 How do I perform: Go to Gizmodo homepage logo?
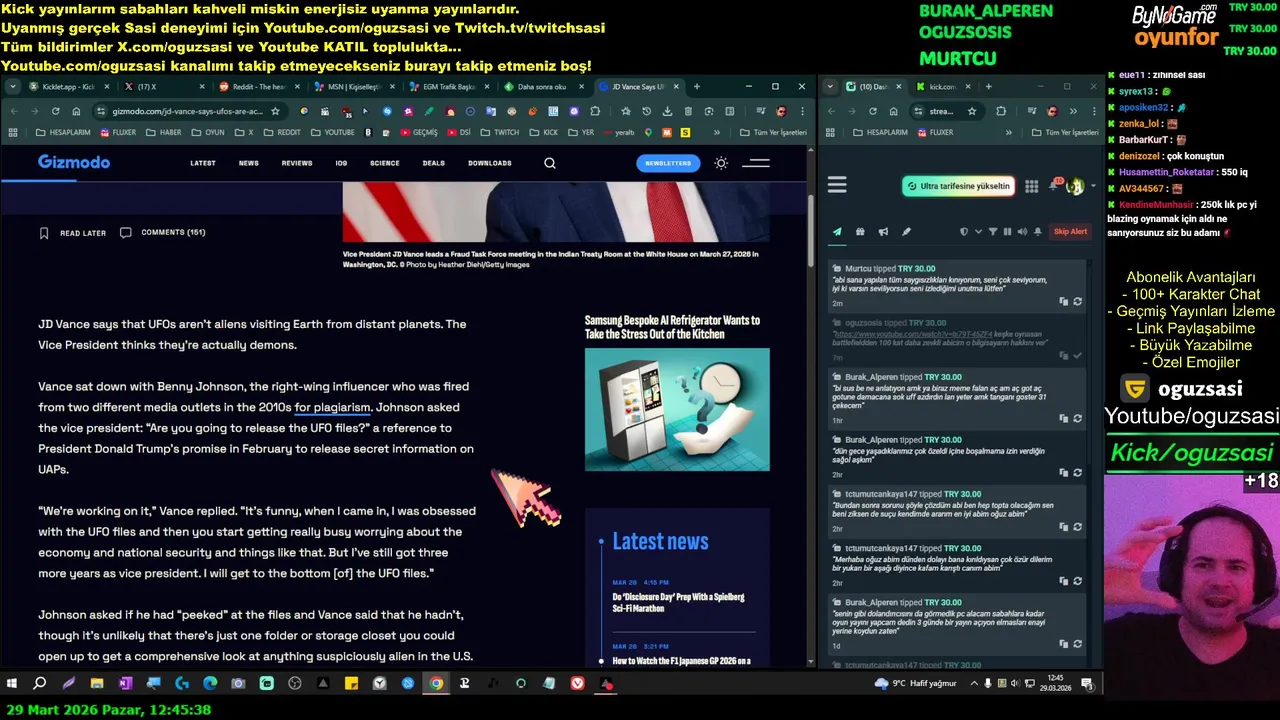coord(74,162)
